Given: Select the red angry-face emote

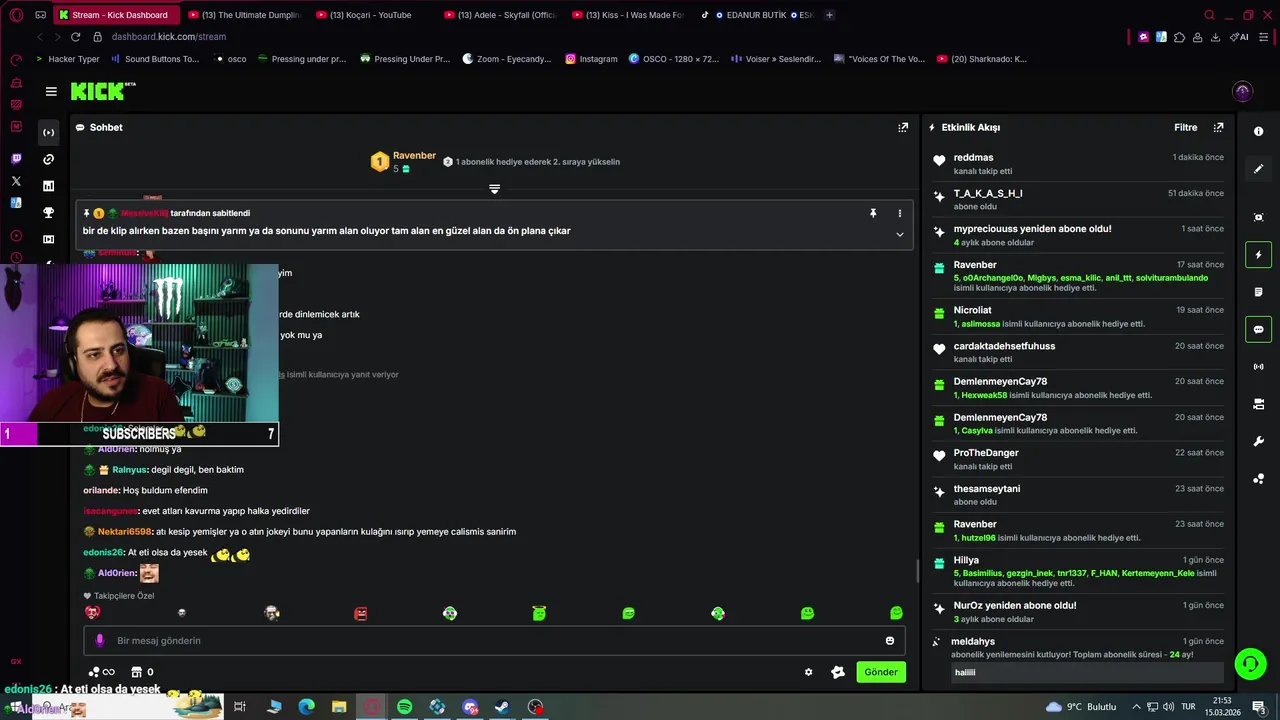Looking at the screenshot, I should click(361, 613).
